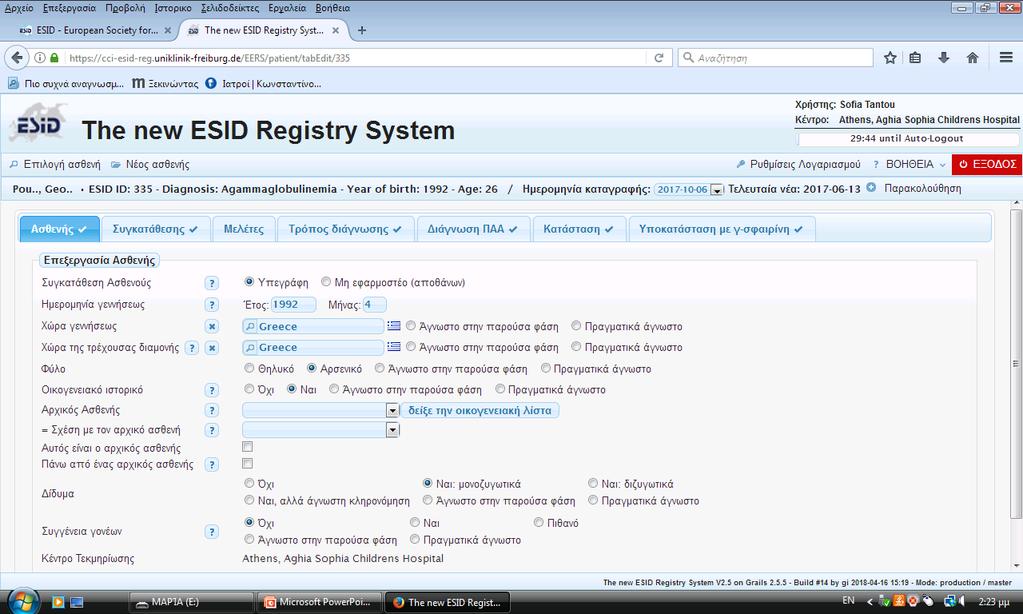The height and width of the screenshot is (614, 1023).
Task: Select Πιθανό for Συγγένεια γονέων
Action: [x=538, y=522]
